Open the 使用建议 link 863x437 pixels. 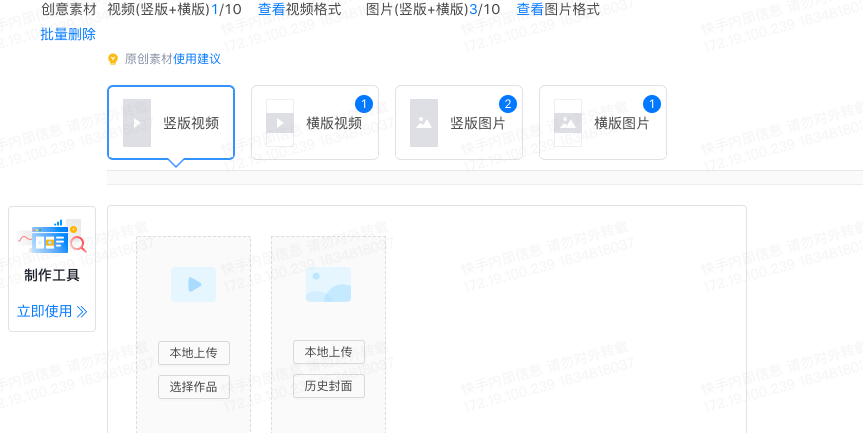tap(197, 59)
